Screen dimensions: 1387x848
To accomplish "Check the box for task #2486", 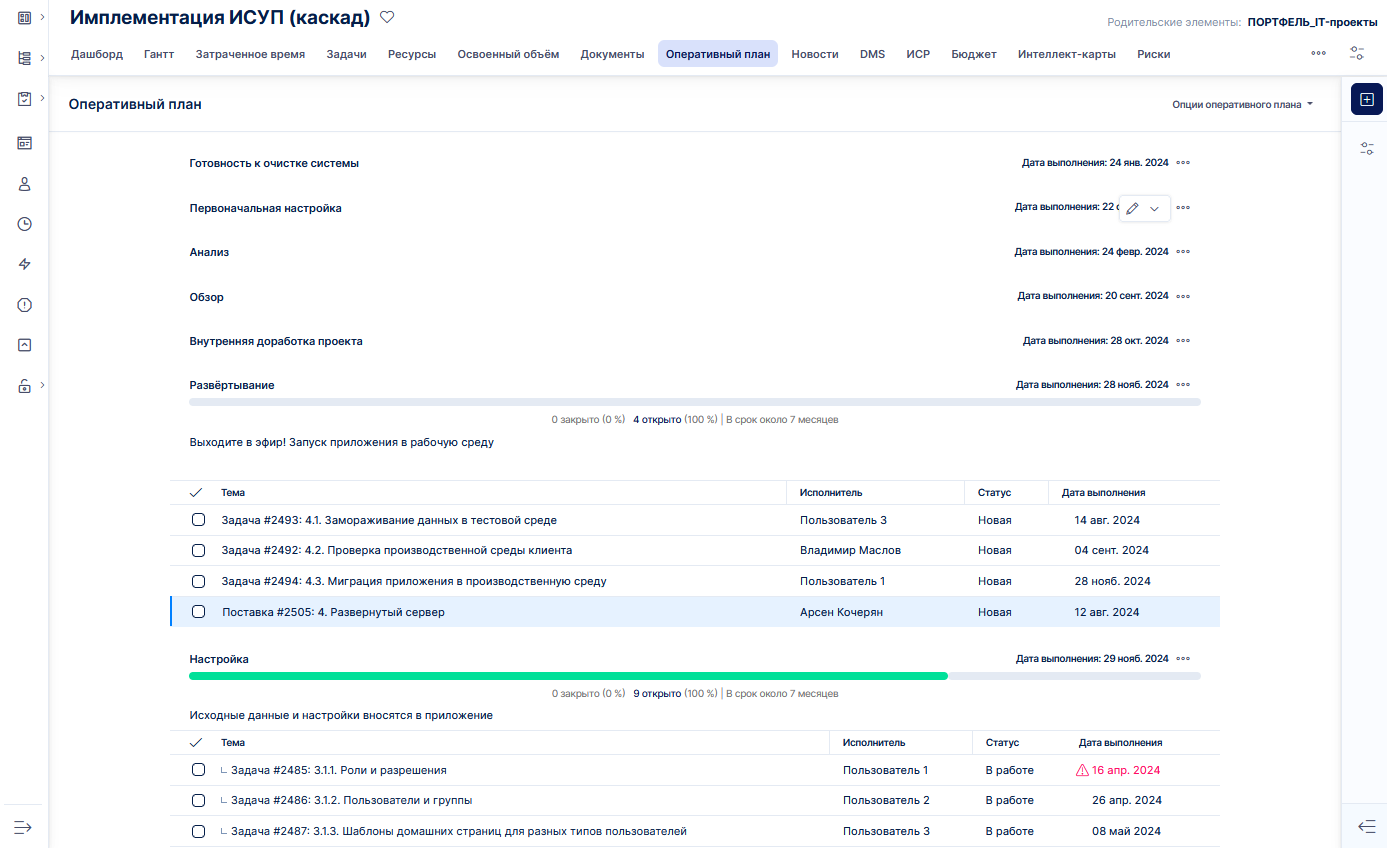I will click(x=198, y=800).
